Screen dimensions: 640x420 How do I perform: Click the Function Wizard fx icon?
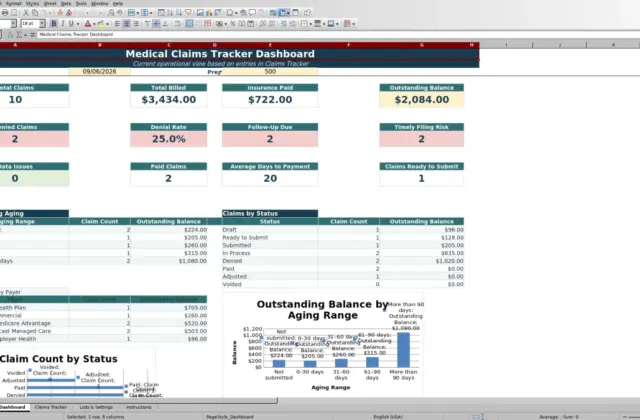(x=11, y=35)
